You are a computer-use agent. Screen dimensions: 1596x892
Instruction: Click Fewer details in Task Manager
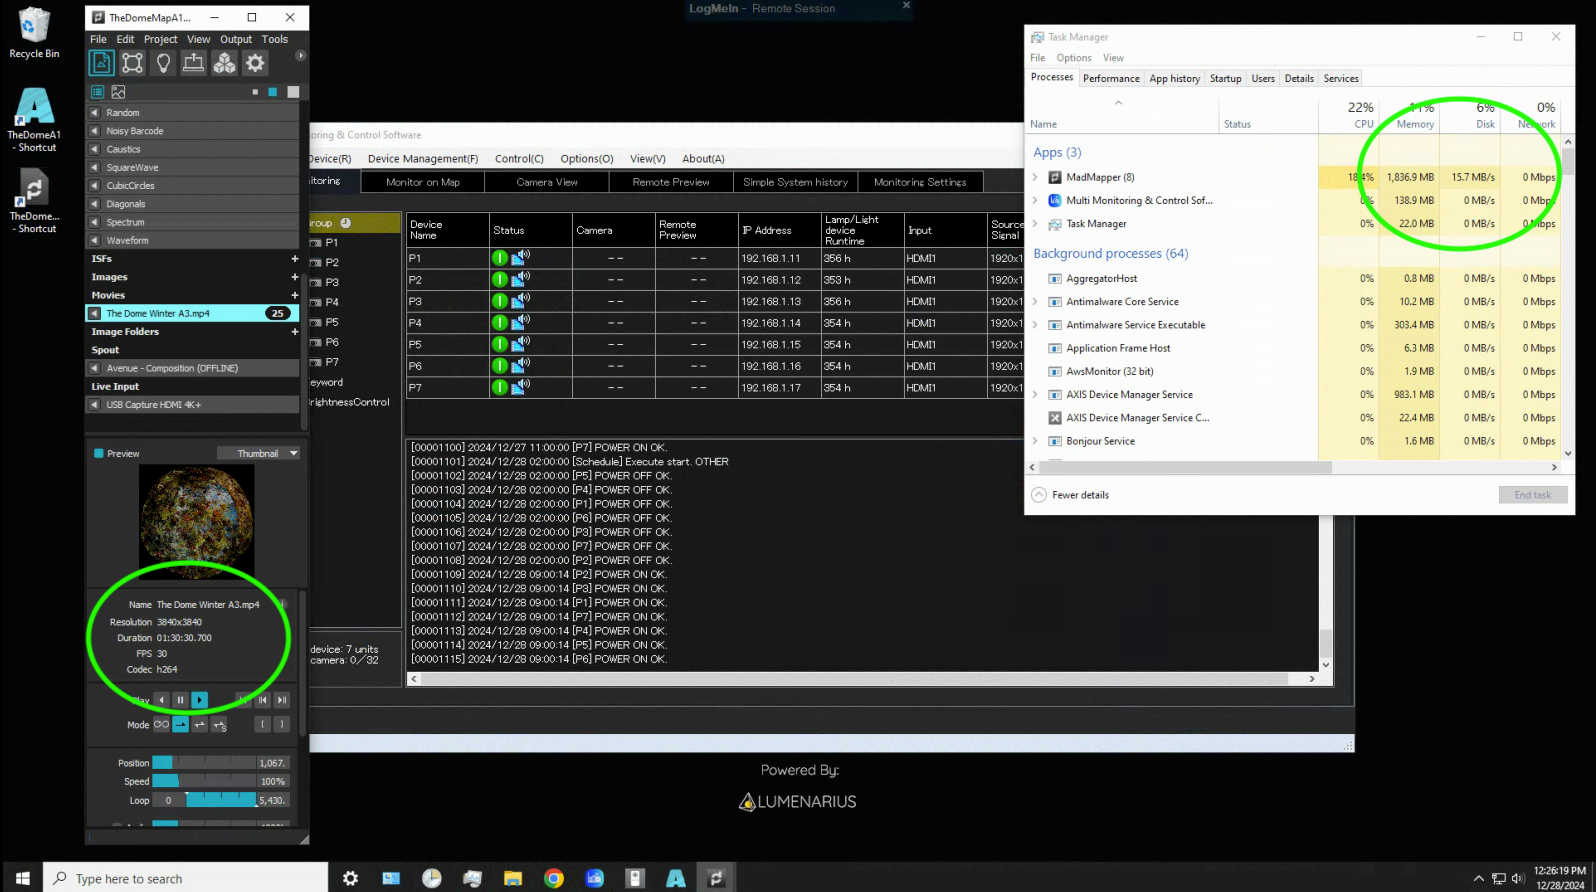pyautogui.click(x=1080, y=495)
